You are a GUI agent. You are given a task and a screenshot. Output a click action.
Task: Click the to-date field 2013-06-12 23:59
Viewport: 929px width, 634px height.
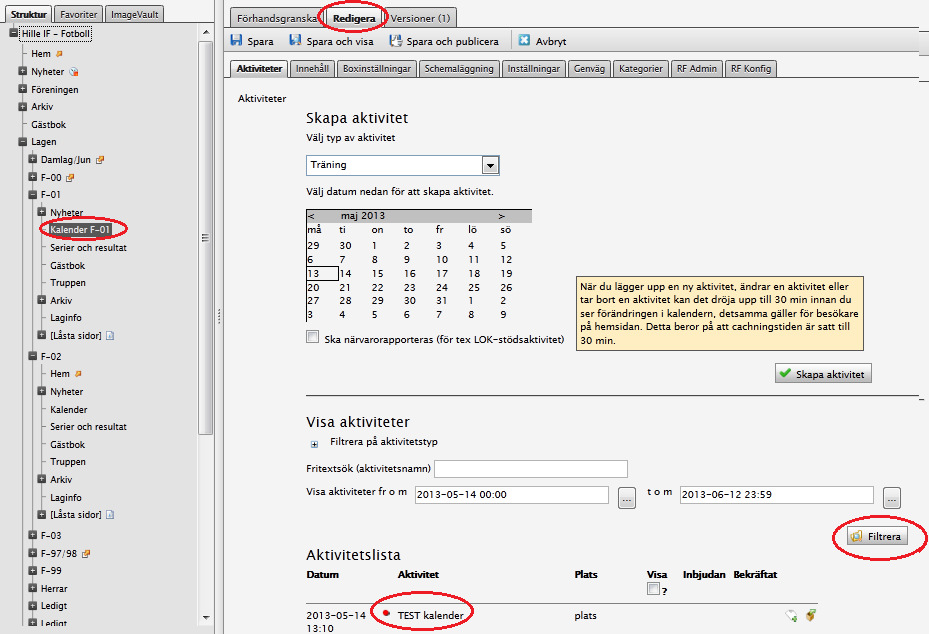(777, 495)
